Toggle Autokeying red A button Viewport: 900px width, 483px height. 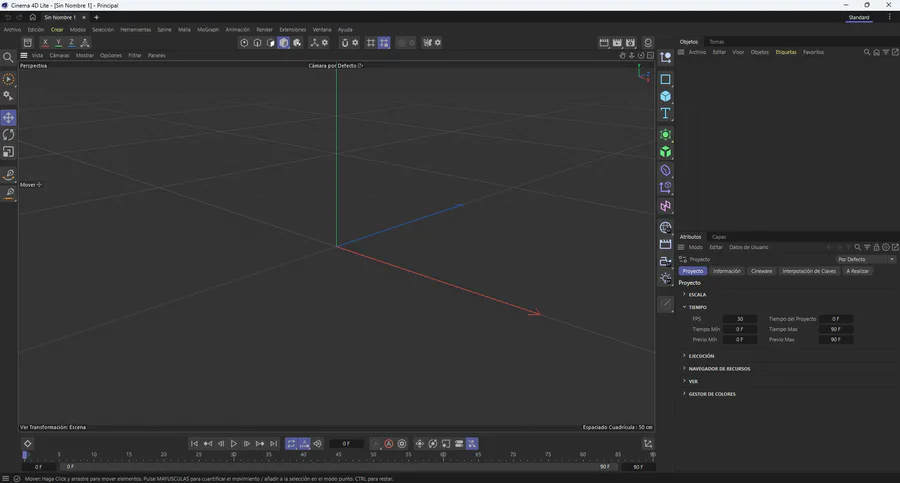(389, 444)
